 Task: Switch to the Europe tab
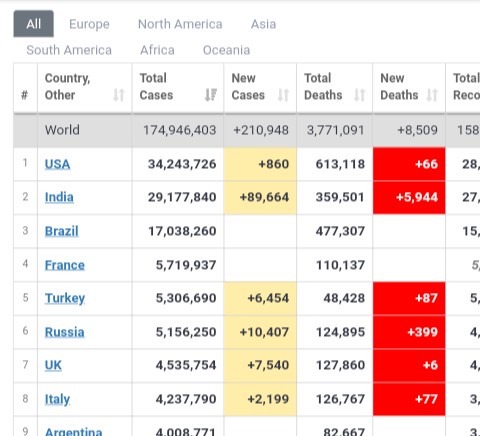coord(89,24)
